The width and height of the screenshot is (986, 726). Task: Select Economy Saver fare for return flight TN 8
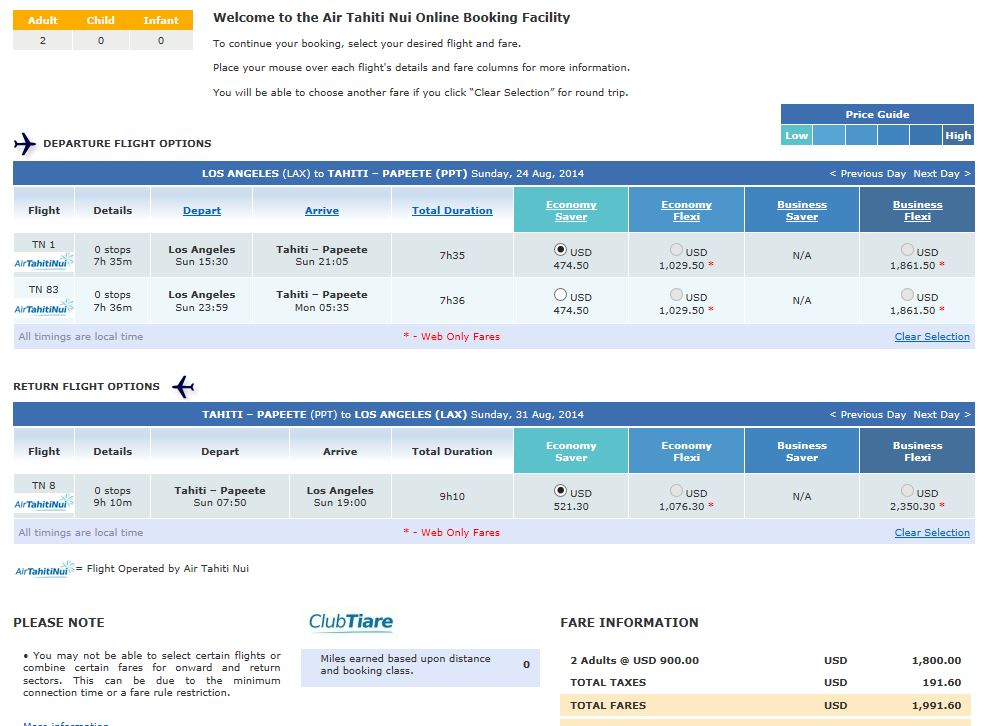pos(560,490)
